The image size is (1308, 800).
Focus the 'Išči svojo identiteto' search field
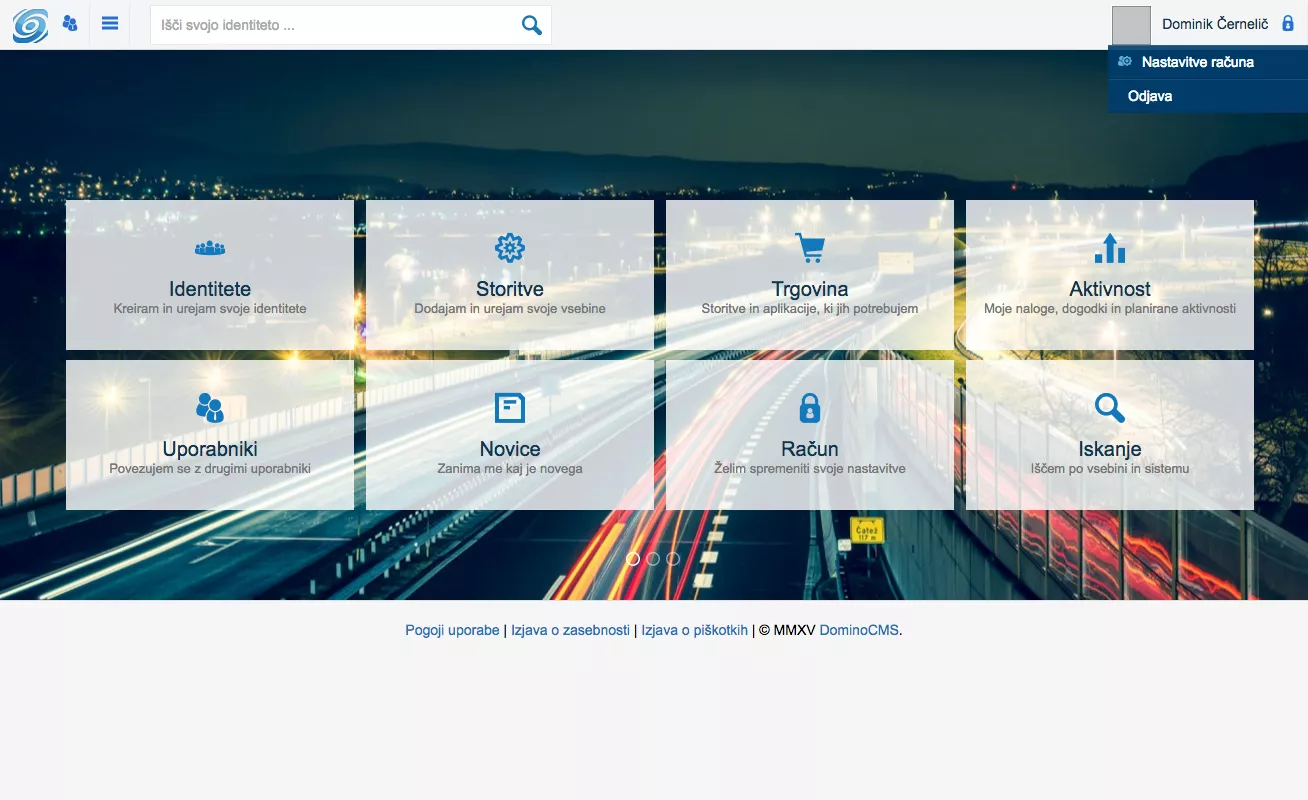click(335, 25)
